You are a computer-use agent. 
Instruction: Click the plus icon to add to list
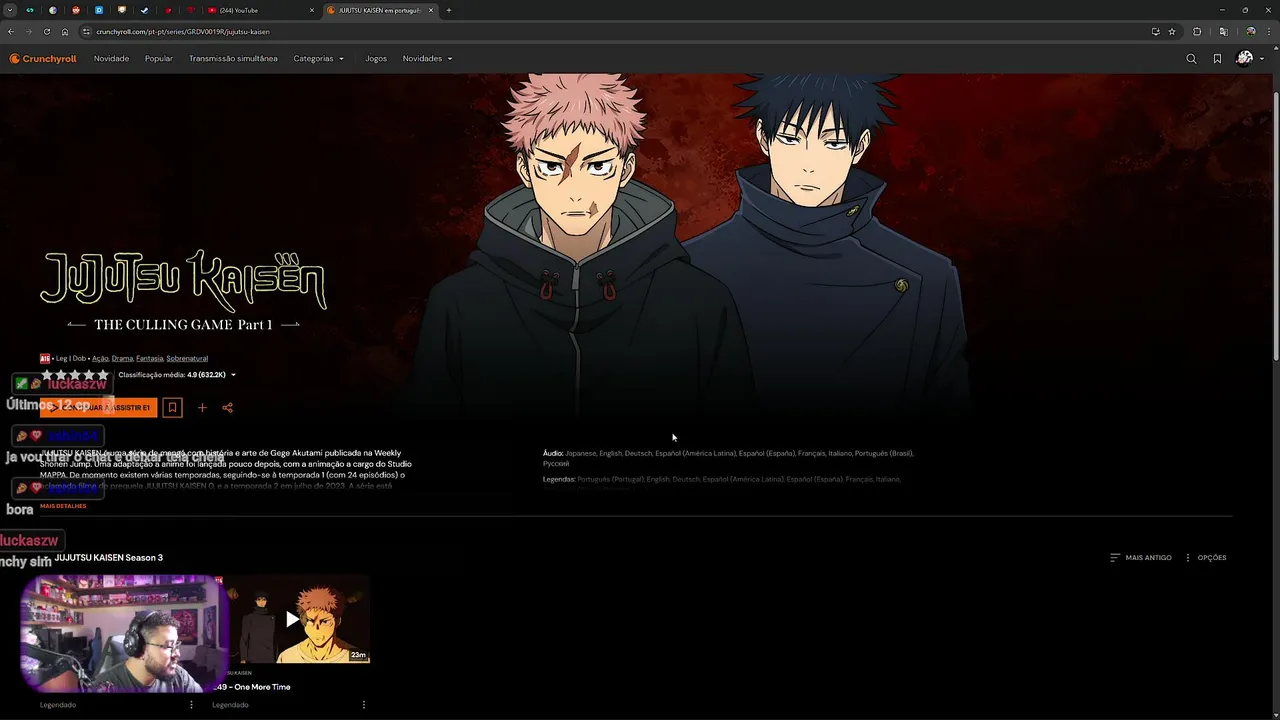pos(202,407)
